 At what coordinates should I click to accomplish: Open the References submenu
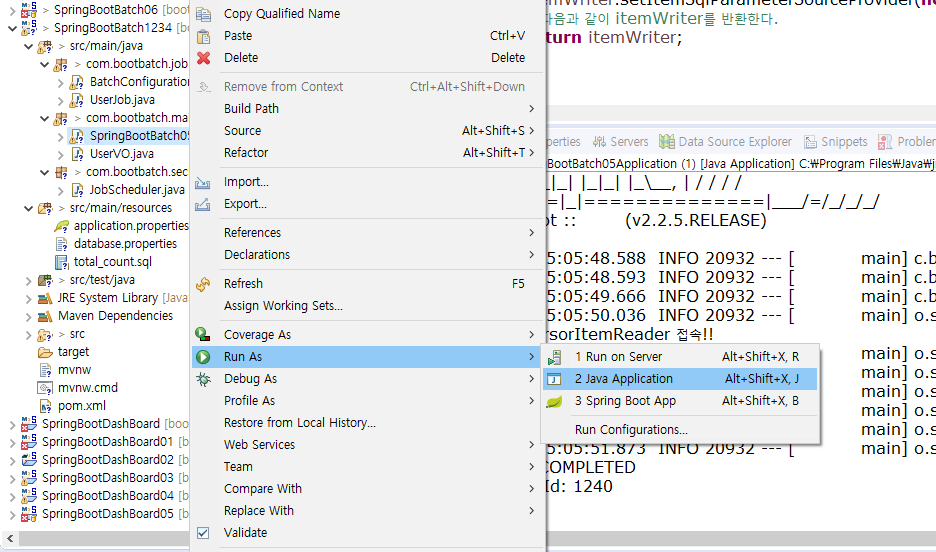click(x=368, y=233)
